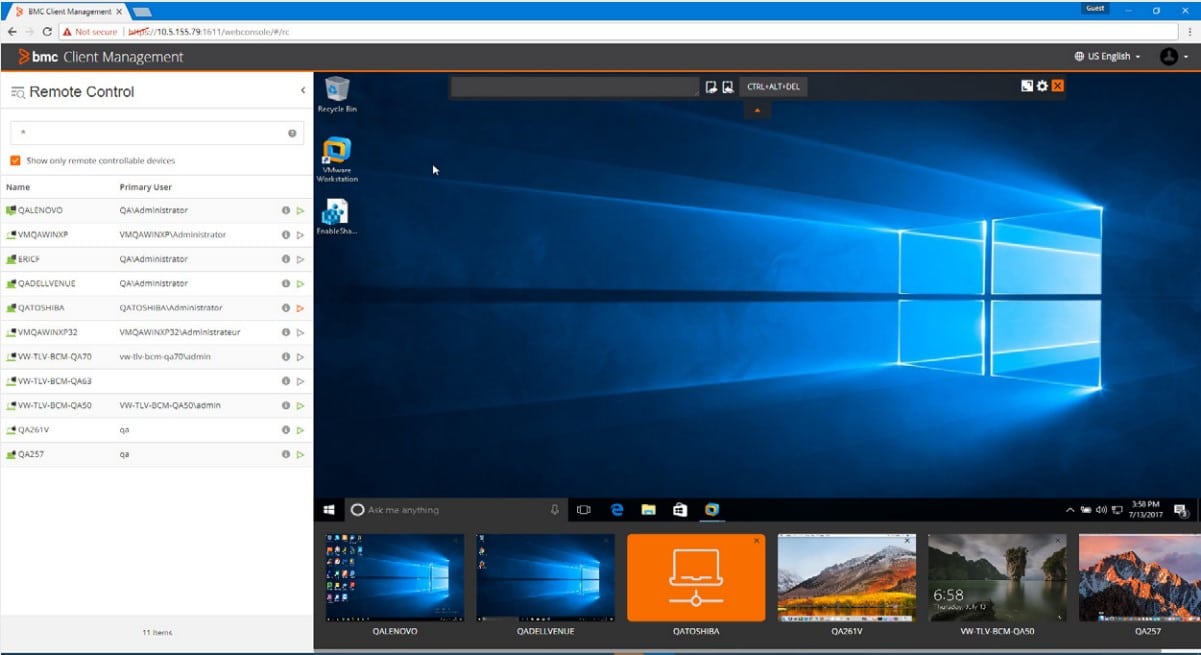Screen dimensions: 1201x655
Task: Go back in browser
Action: [x=12, y=31]
